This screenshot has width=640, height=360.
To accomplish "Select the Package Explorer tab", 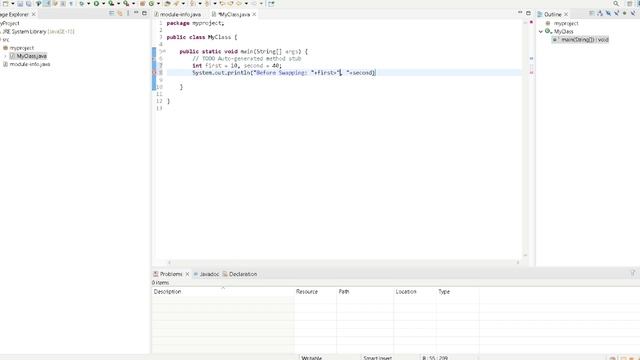I will click(x=14, y=14).
